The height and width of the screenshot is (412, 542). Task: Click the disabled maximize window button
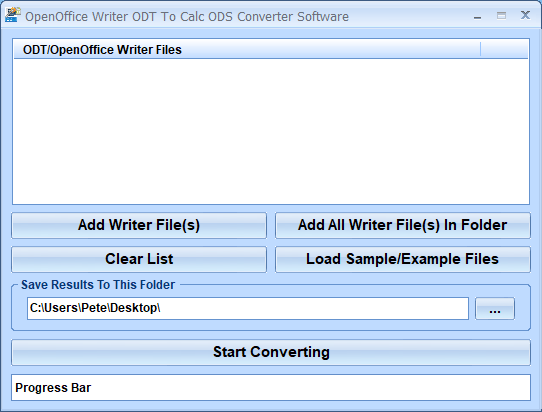[502, 16]
